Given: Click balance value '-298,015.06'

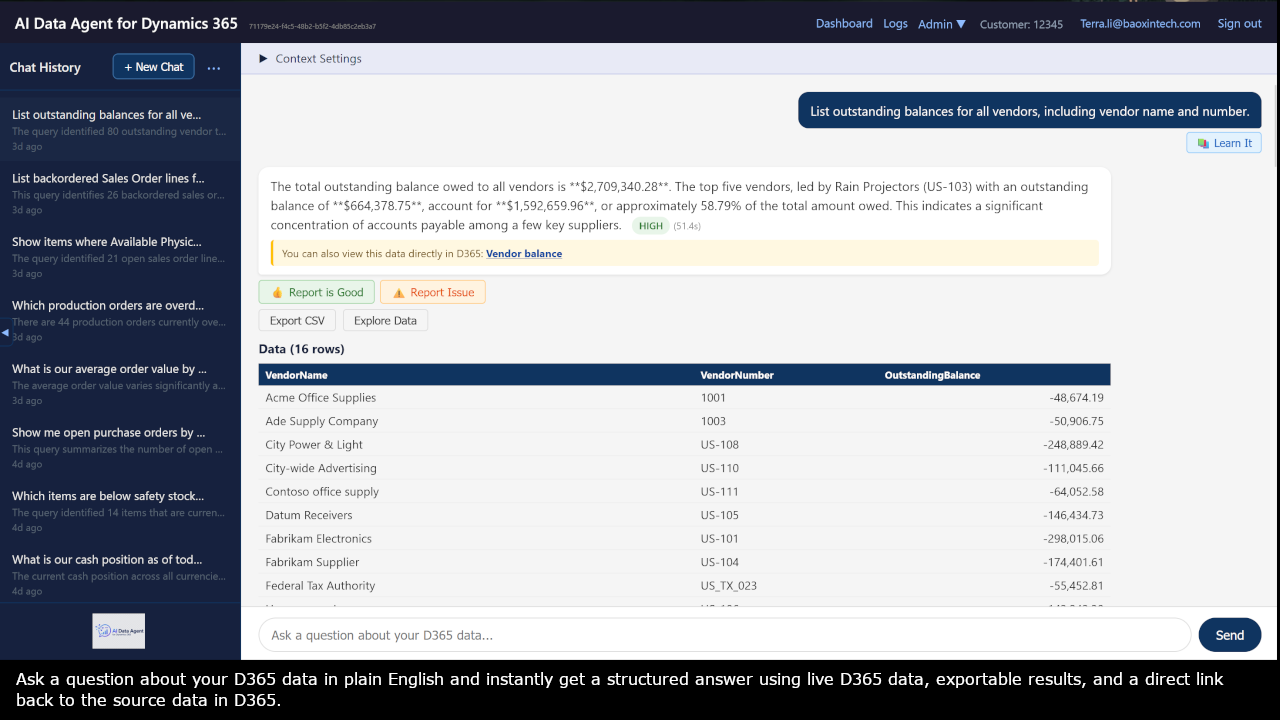Looking at the screenshot, I should pyautogui.click(x=1074, y=539).
